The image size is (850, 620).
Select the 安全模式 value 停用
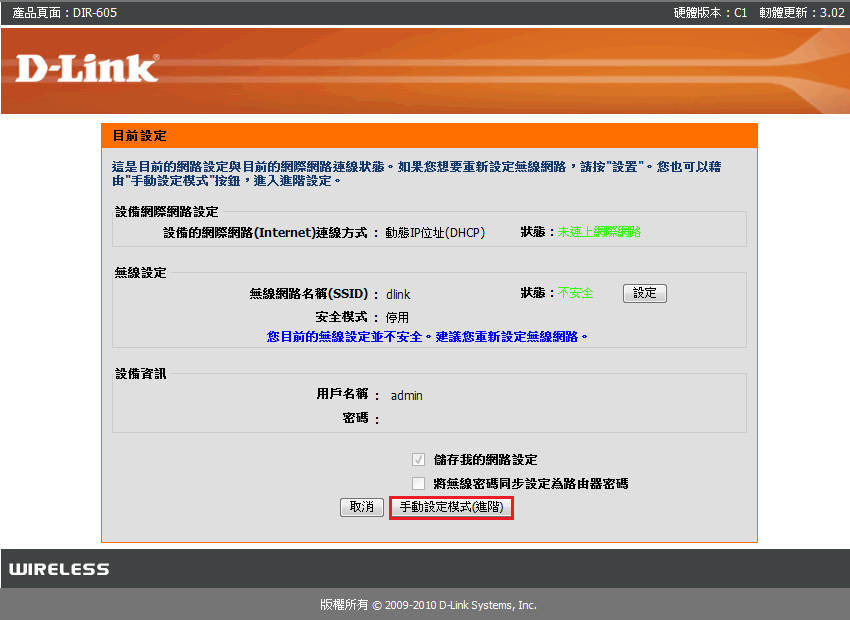397,318
